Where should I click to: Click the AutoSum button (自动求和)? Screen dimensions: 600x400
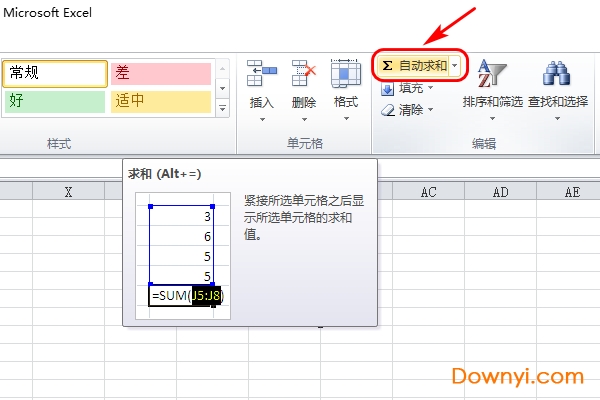click(x=414, y=66)
